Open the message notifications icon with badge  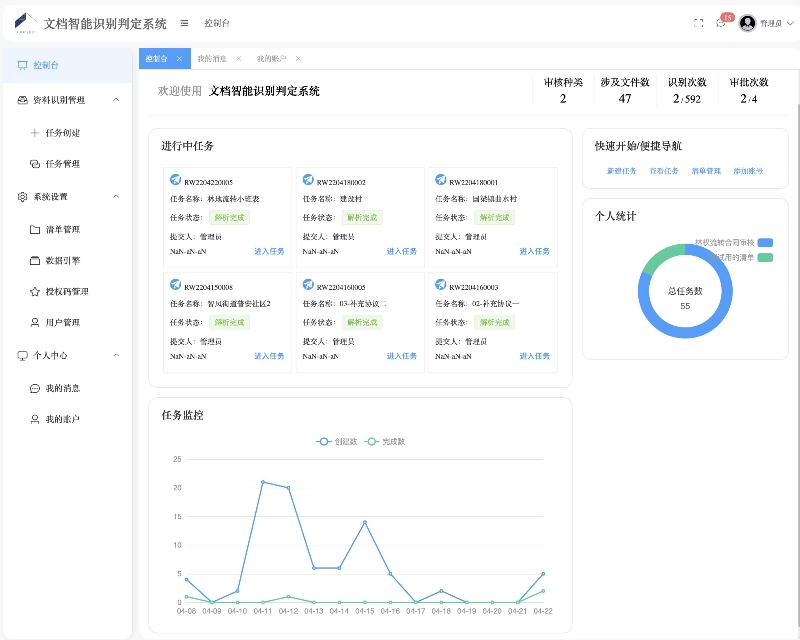pyautogui.click(x=721, y=23)
